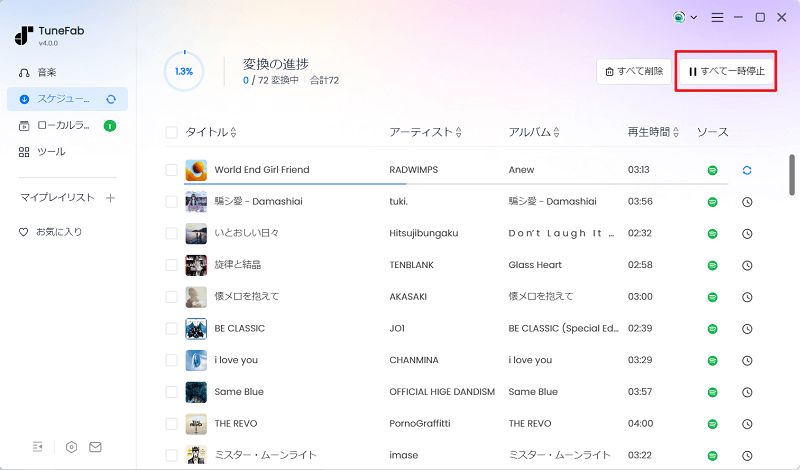Click waiting clock icon for 旋律と結晶
This screenshot has width=800, height=470.
click(747, 265)
